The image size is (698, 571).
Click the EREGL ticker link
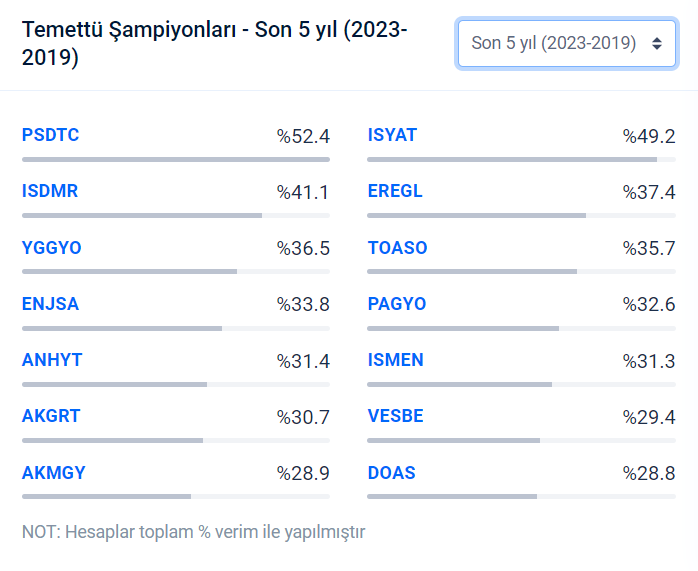(x=395, y=191)
